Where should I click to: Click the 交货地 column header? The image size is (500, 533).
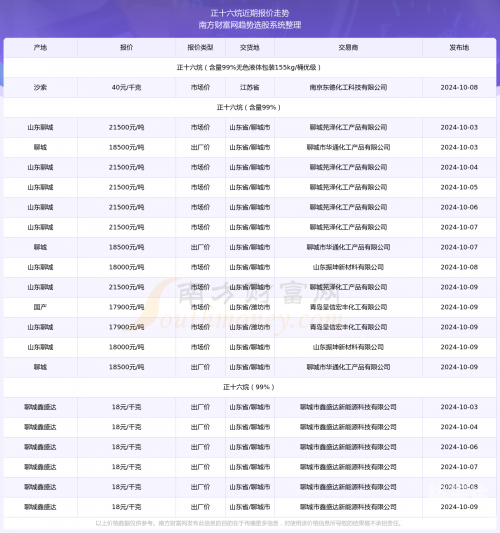coord(250,48)
